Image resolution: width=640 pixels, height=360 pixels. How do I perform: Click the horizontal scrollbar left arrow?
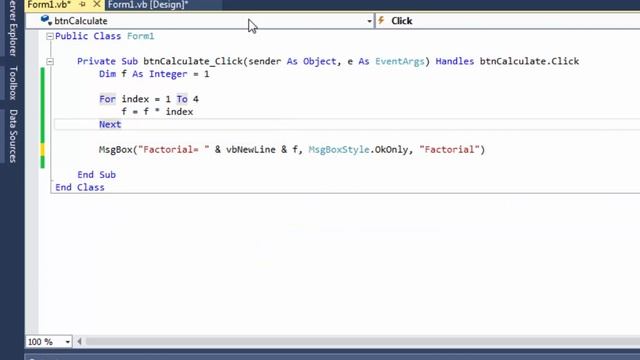point(79,341)
